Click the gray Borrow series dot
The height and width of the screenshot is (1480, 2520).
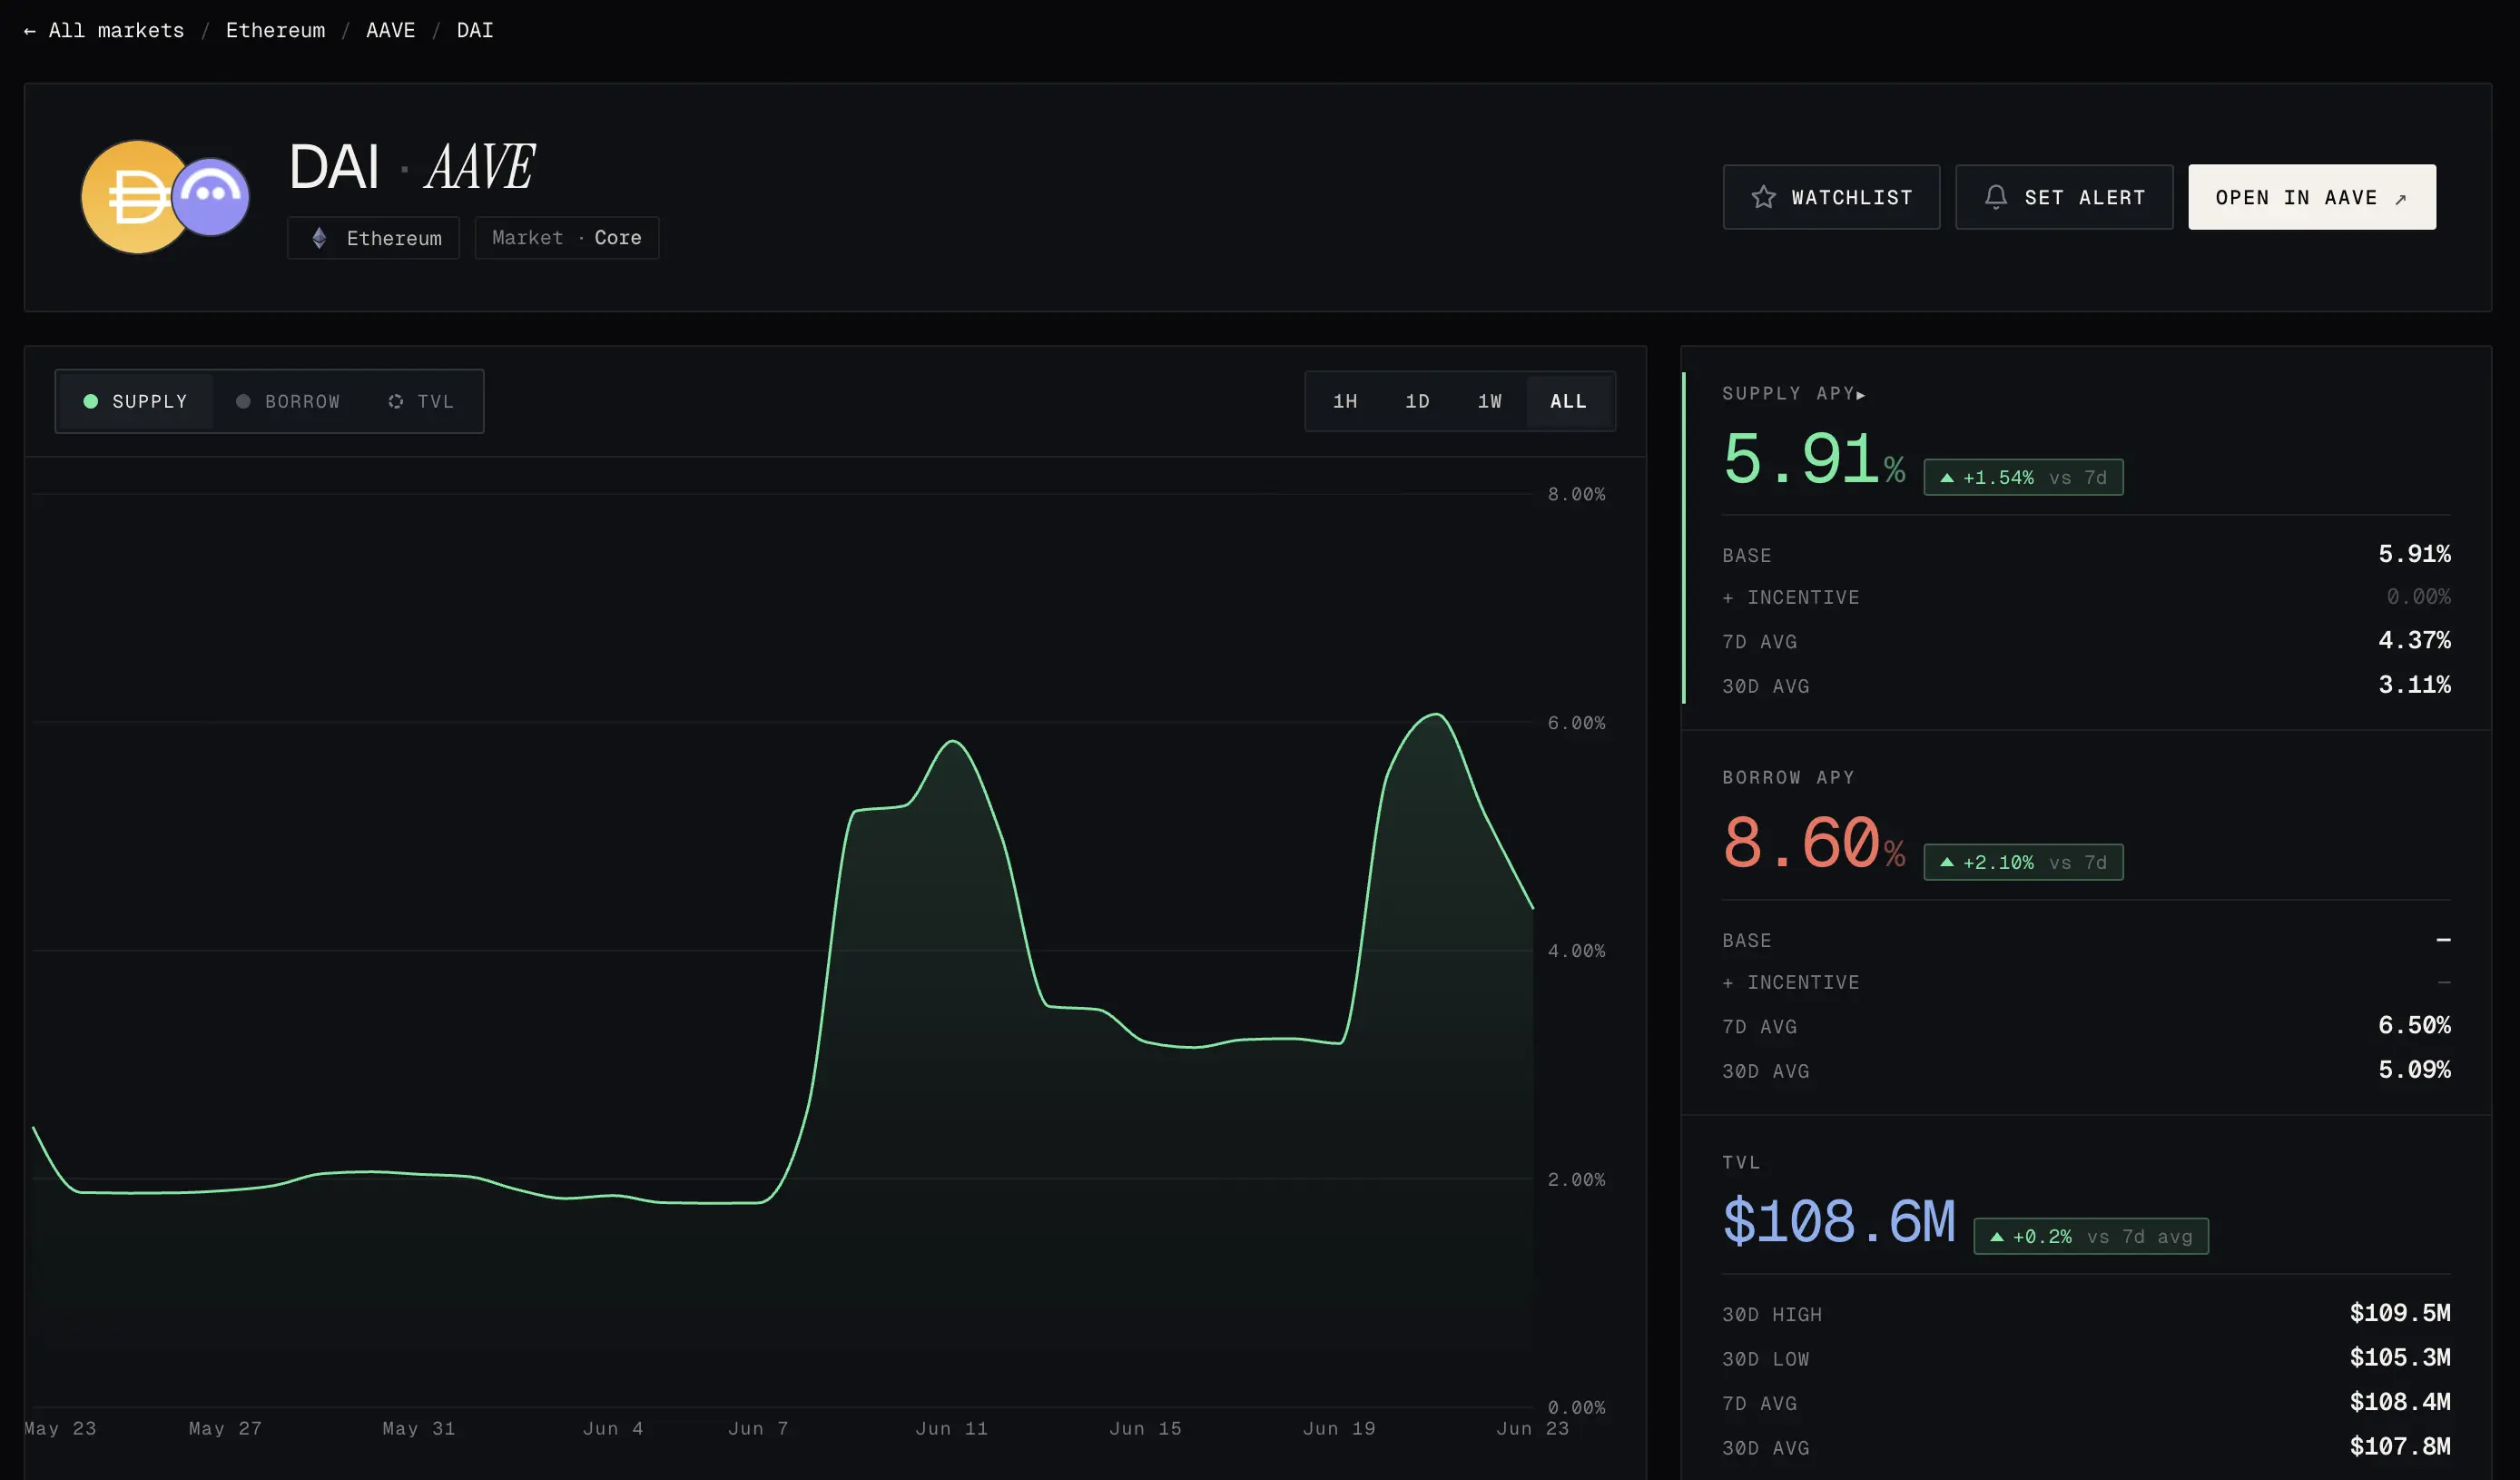click(x=243, y=401)
